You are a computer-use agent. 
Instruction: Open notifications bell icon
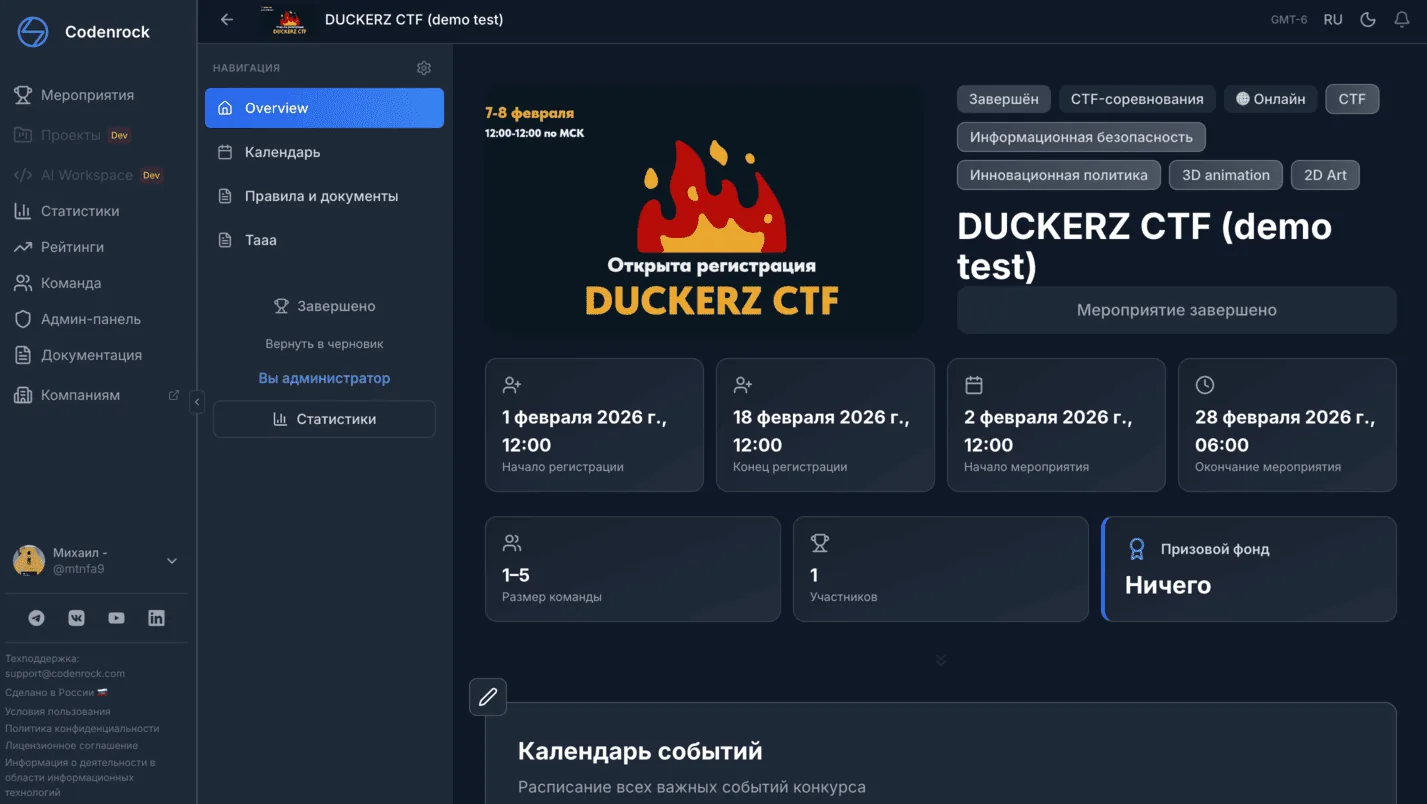(1402, 20)
